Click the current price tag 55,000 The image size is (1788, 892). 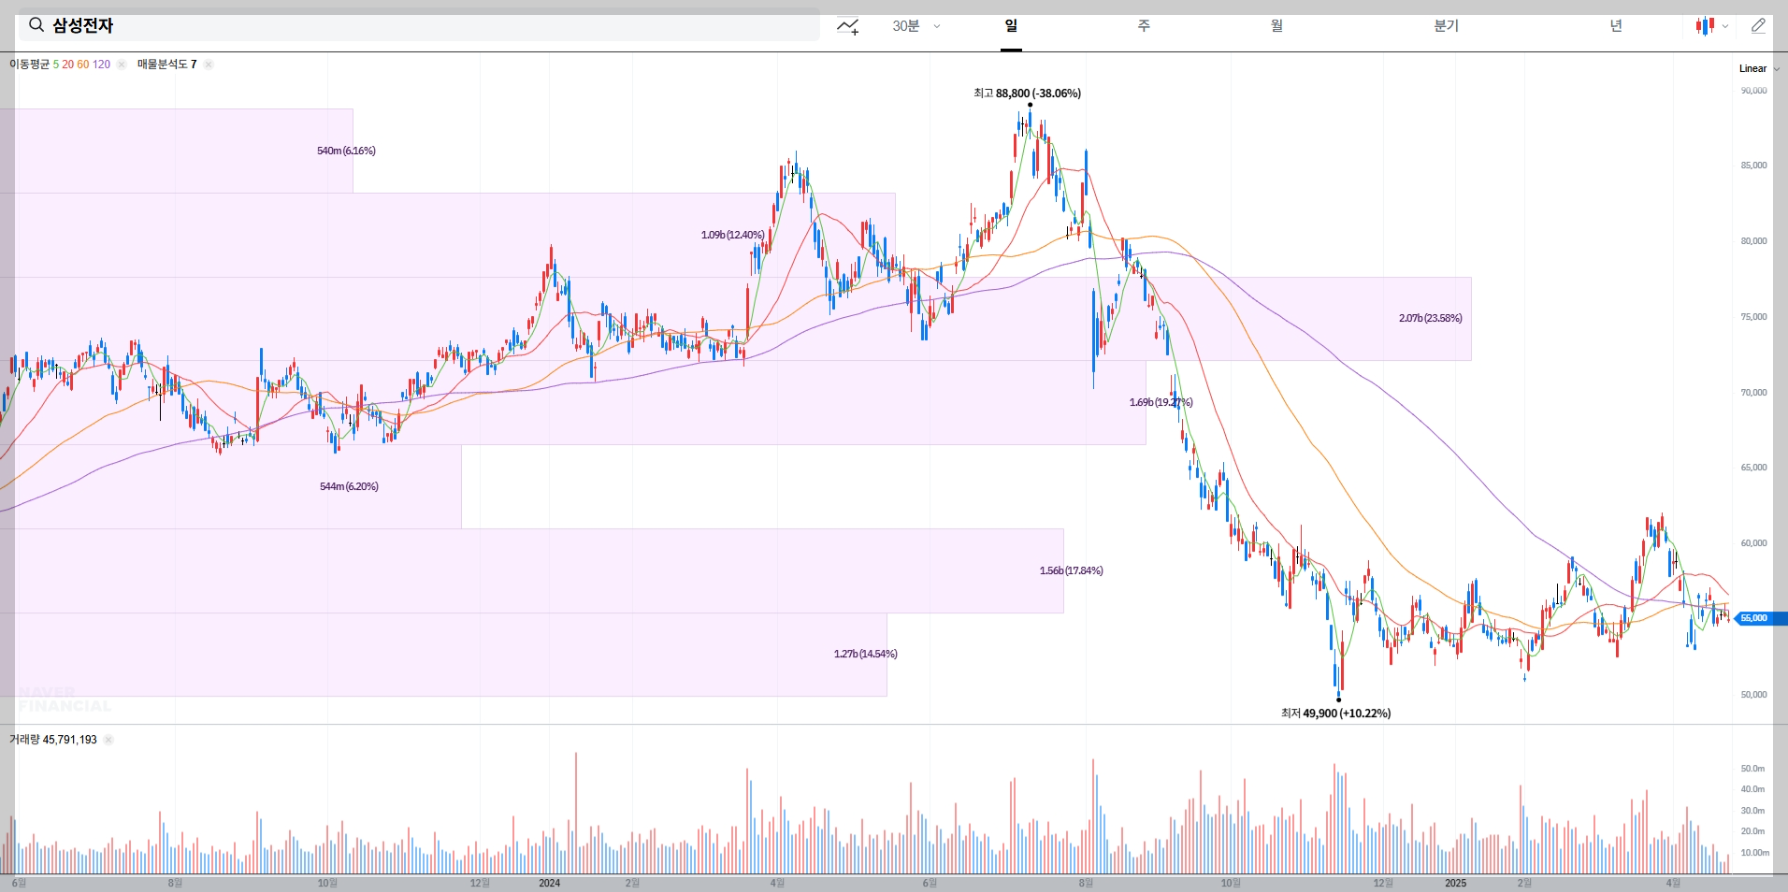click(1759, 618)
